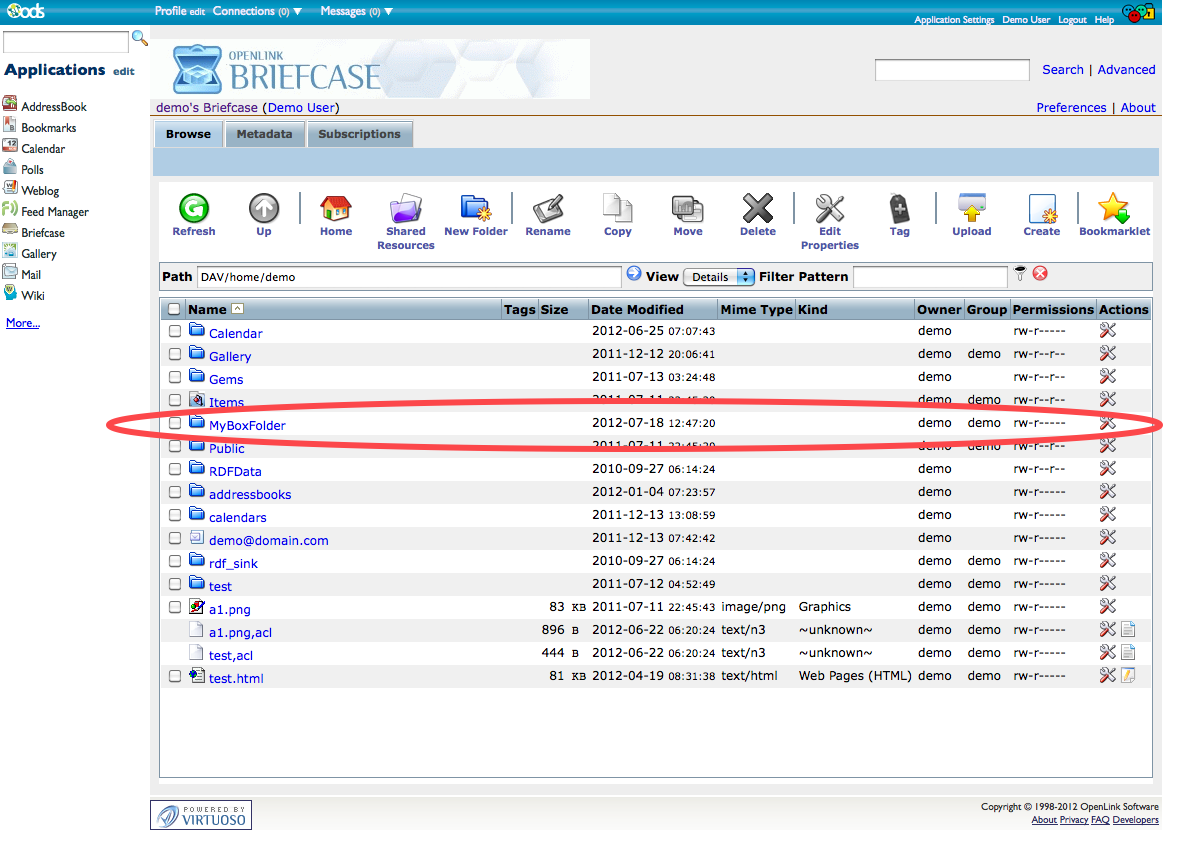
Task: Expand the Connections menu in top bar
Action: (257, 12)
